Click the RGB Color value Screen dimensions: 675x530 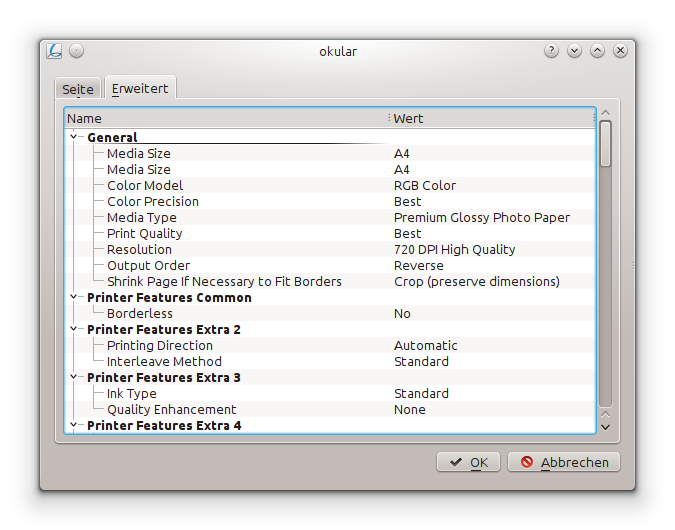pos(425,186)
